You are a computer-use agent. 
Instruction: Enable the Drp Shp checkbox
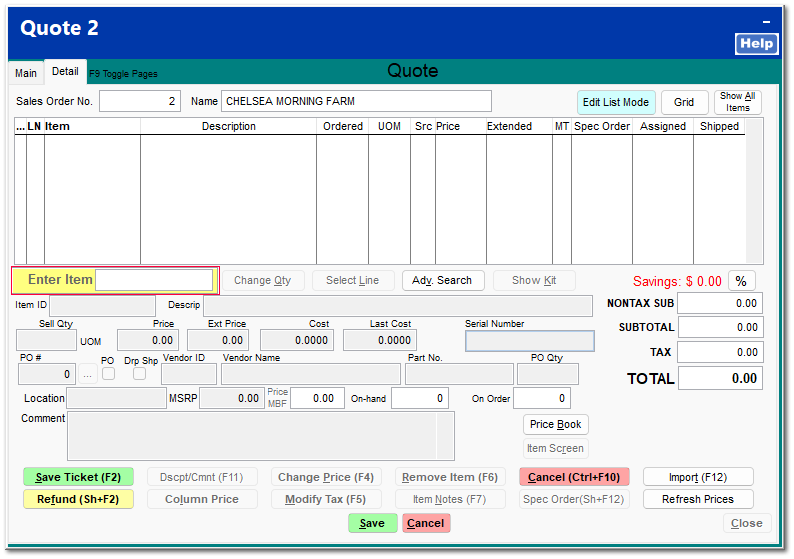click(x=140, y=374)
